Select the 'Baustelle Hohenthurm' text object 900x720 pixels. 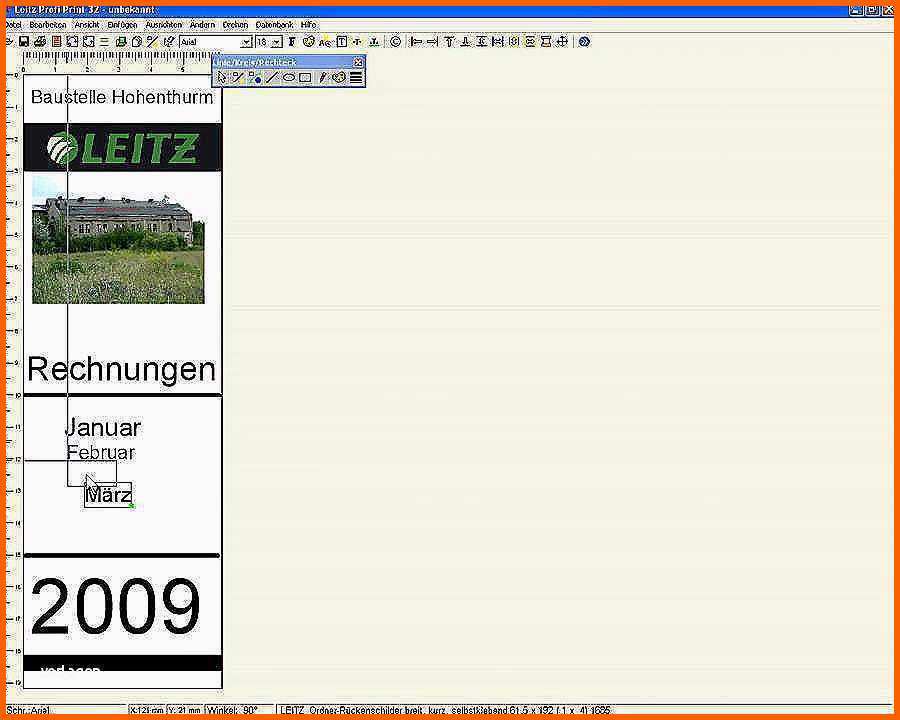click(122, 97)
